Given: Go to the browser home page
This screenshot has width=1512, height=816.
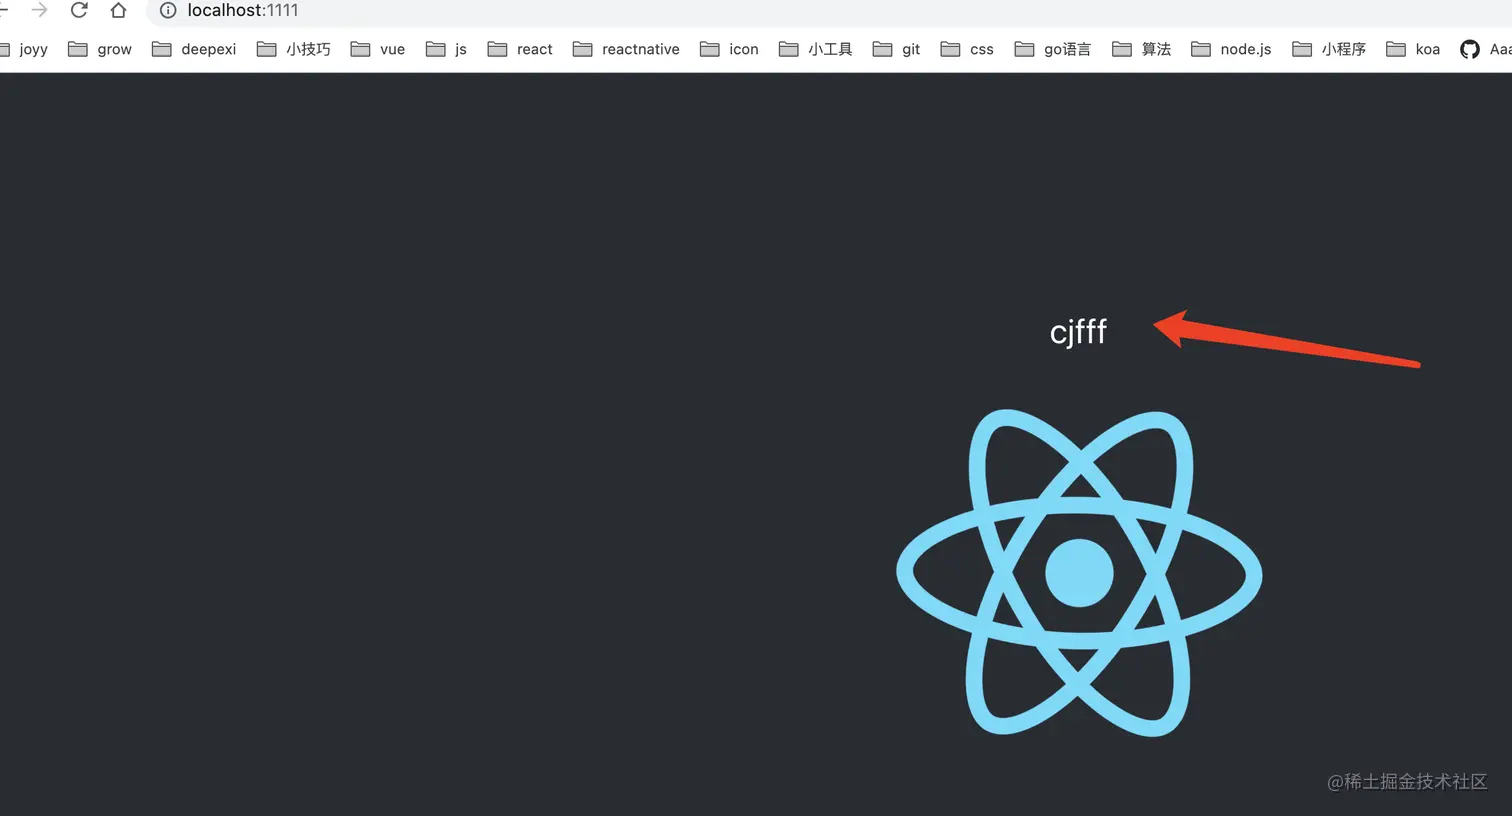Looking at the screenshot, I should pos(118,10).
